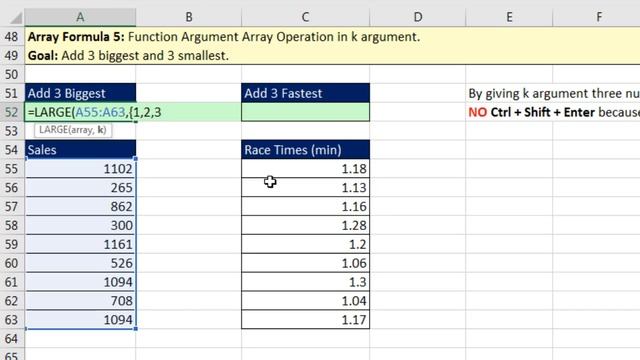640x360 pixels.
Task: Select column E header
Action: pos(509,17)
